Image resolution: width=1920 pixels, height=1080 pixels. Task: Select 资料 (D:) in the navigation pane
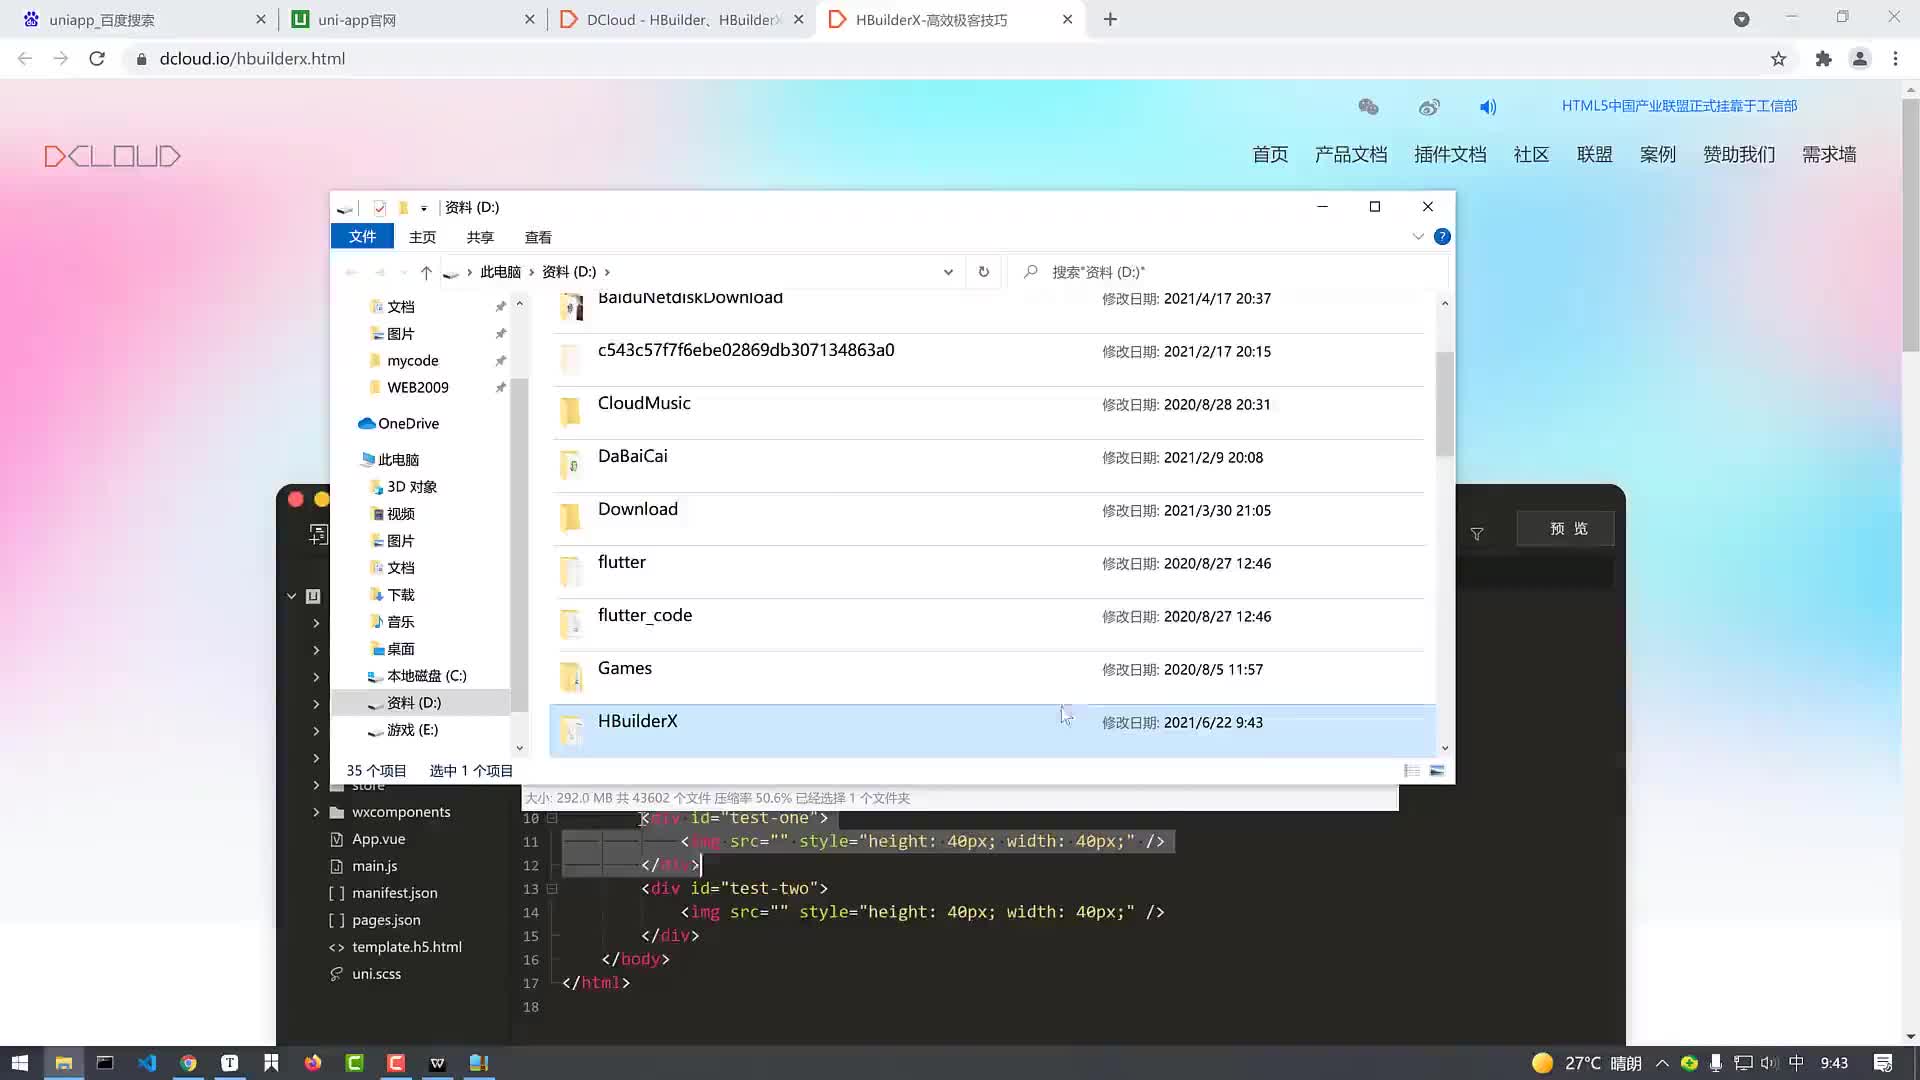pyautogui.click(x=420, y=703)
